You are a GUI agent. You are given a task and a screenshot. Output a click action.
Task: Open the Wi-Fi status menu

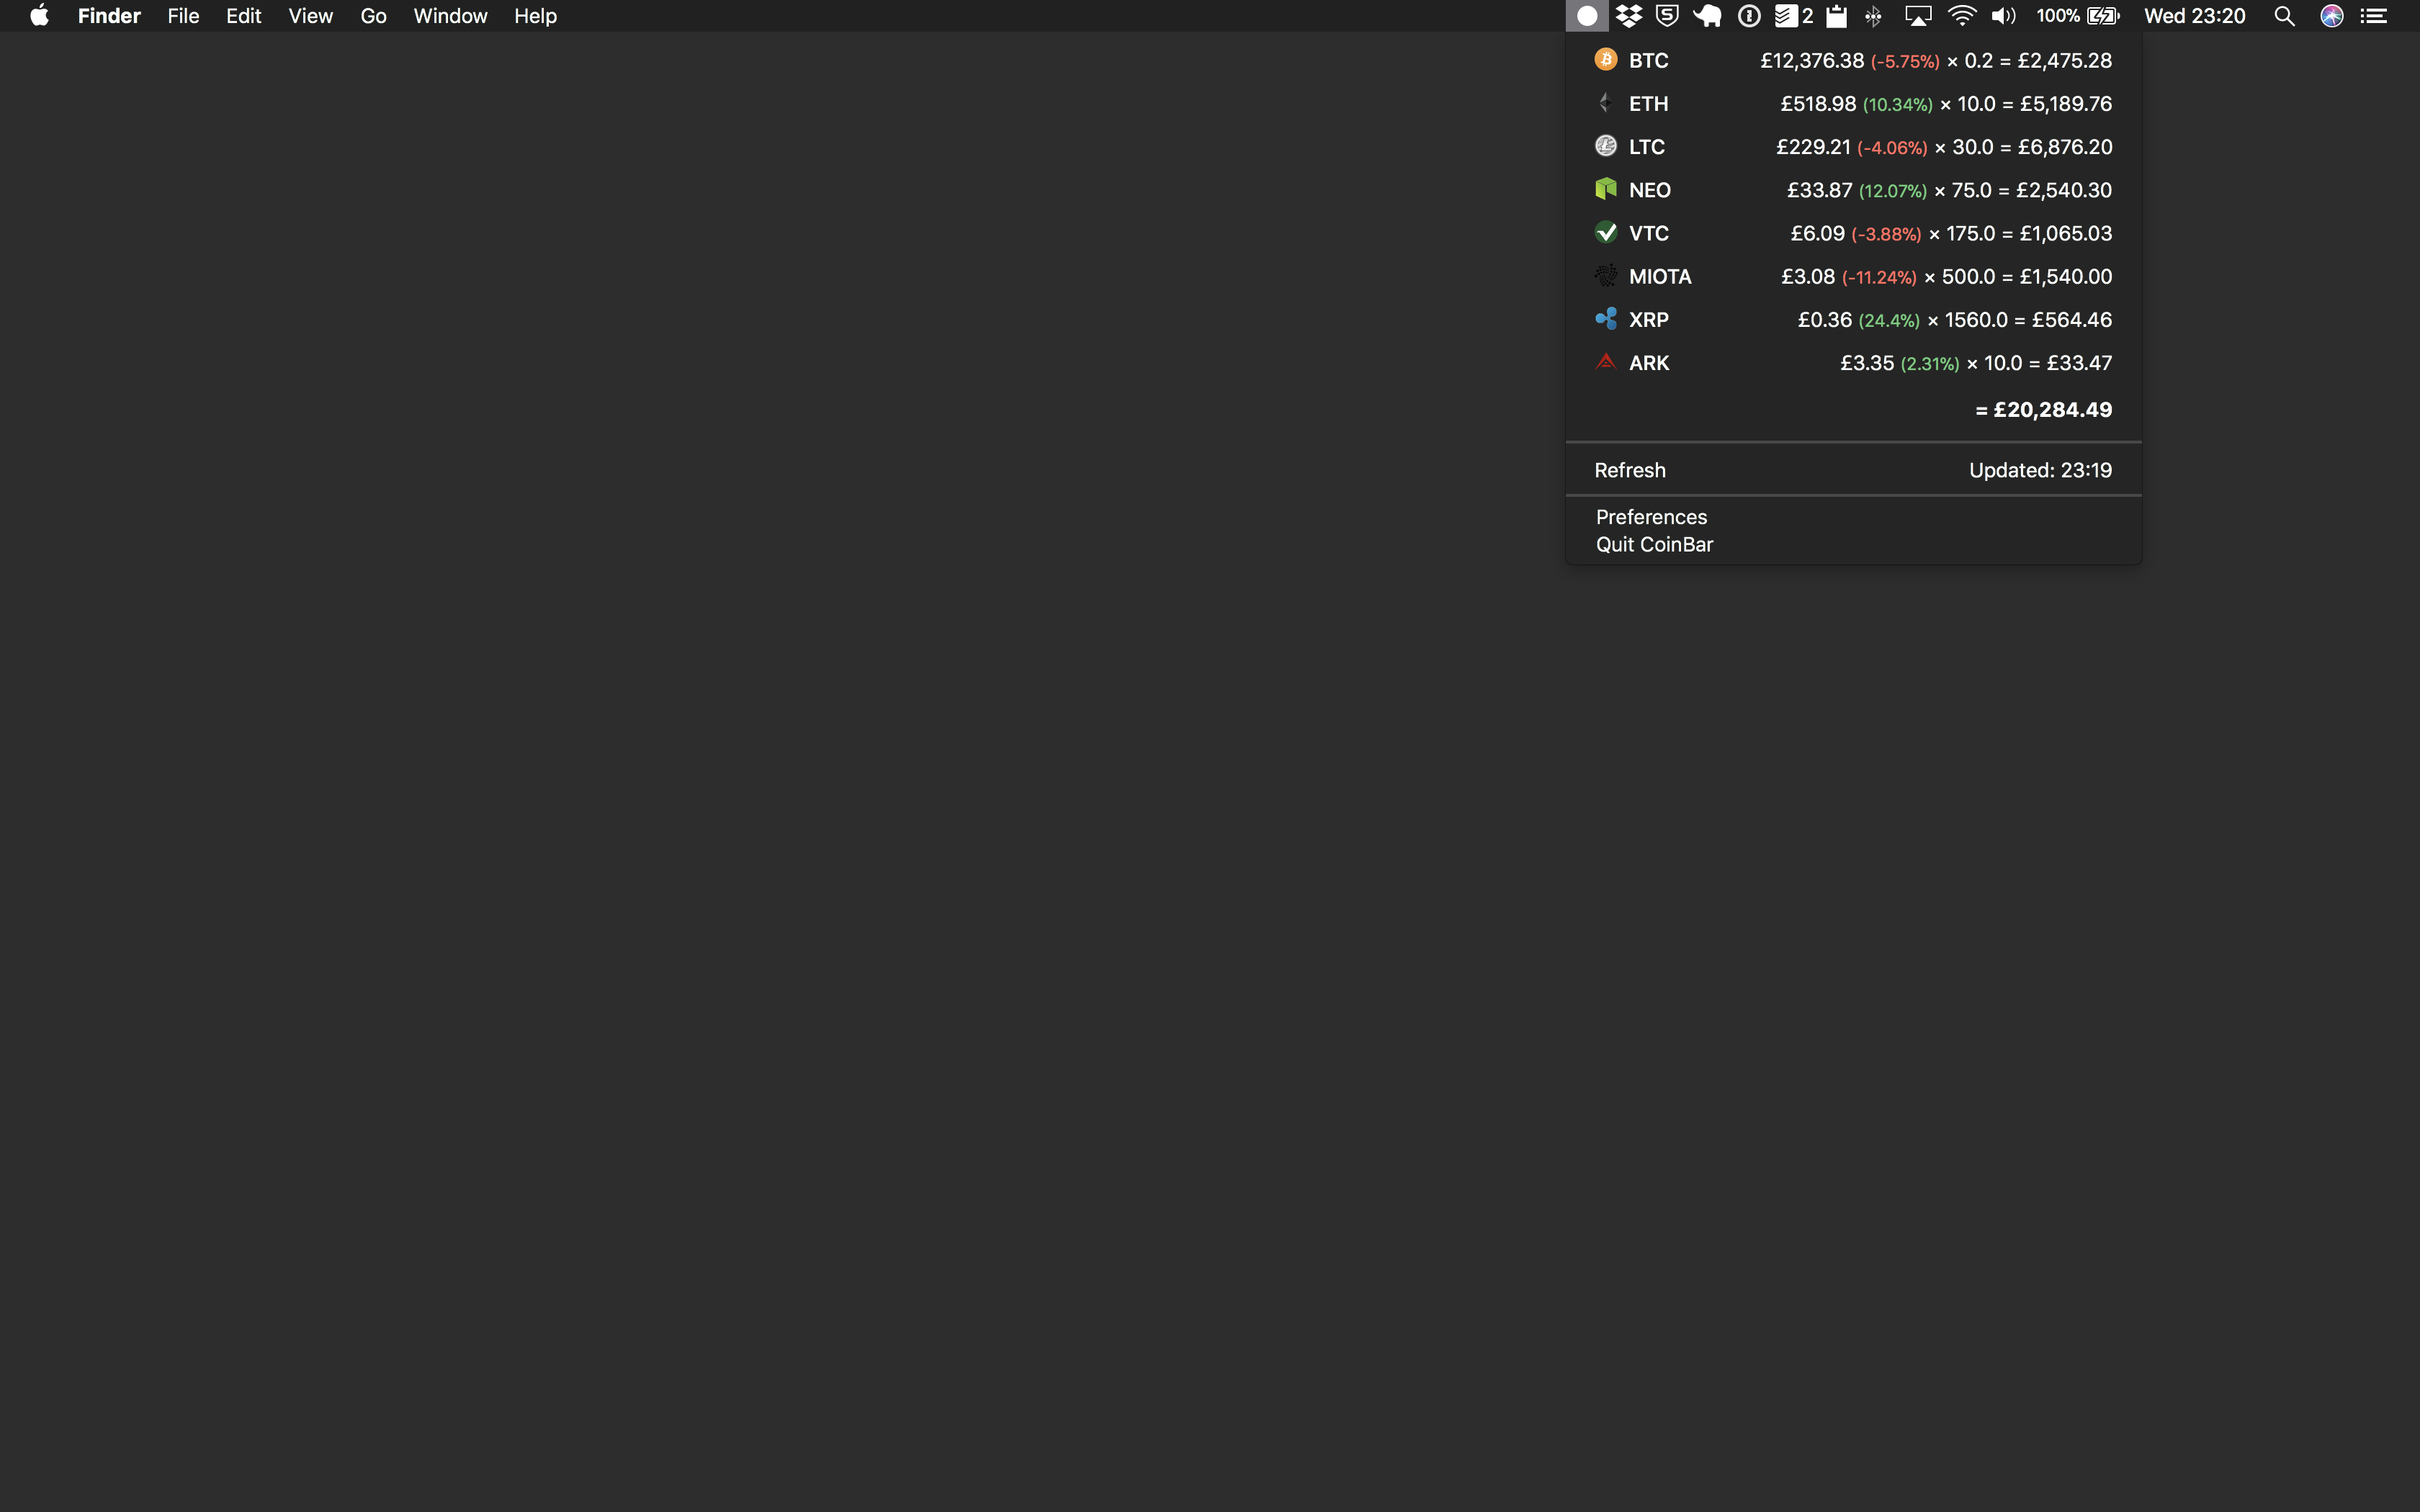click(1962, 16)
